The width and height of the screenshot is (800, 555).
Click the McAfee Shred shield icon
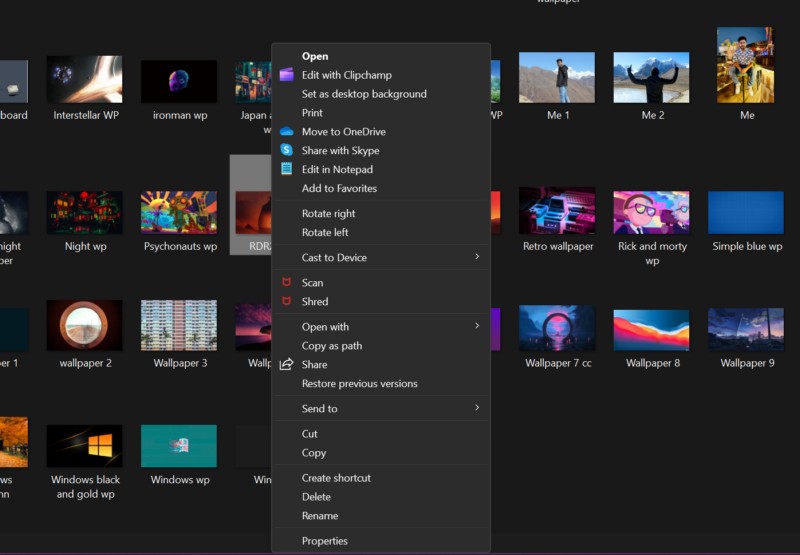point(287,302)
